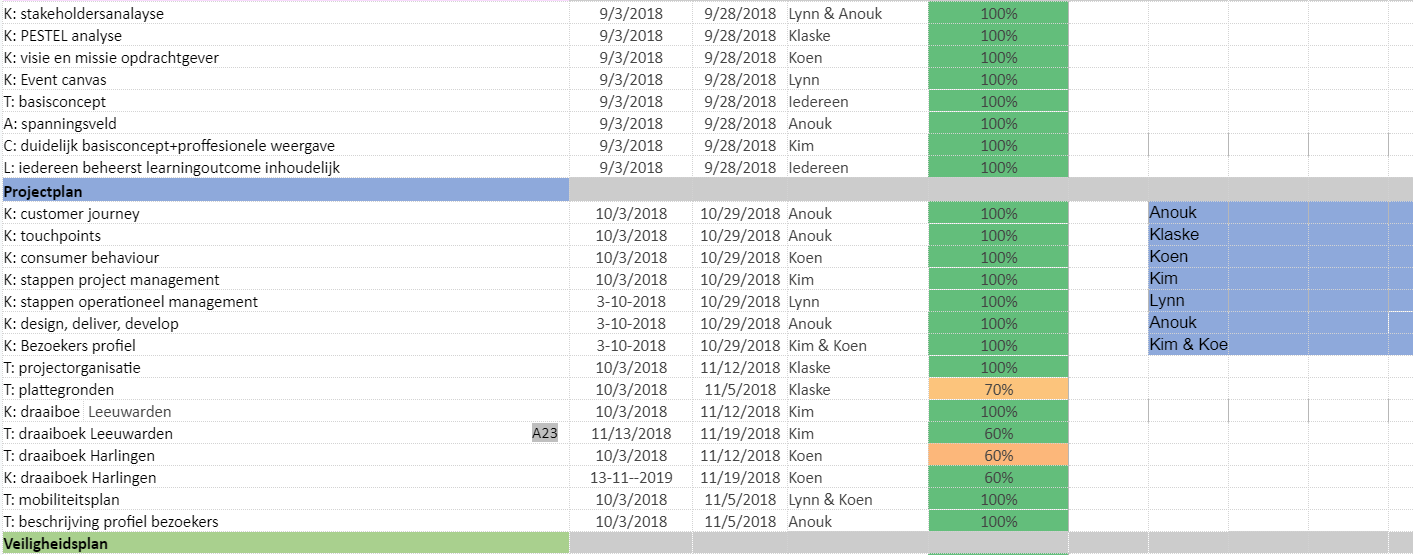
Task: Click the orange 70% progress cell
Action: pyautogui.click(x=998, y=390)
